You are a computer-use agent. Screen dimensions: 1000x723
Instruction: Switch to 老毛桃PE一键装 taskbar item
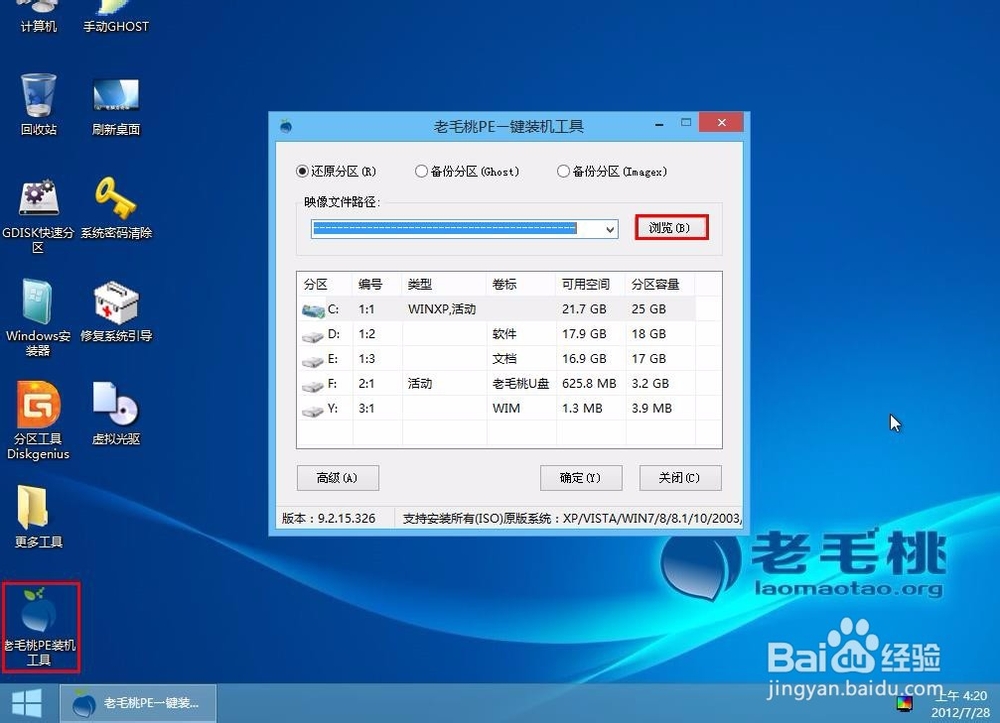tap(138, 703)
